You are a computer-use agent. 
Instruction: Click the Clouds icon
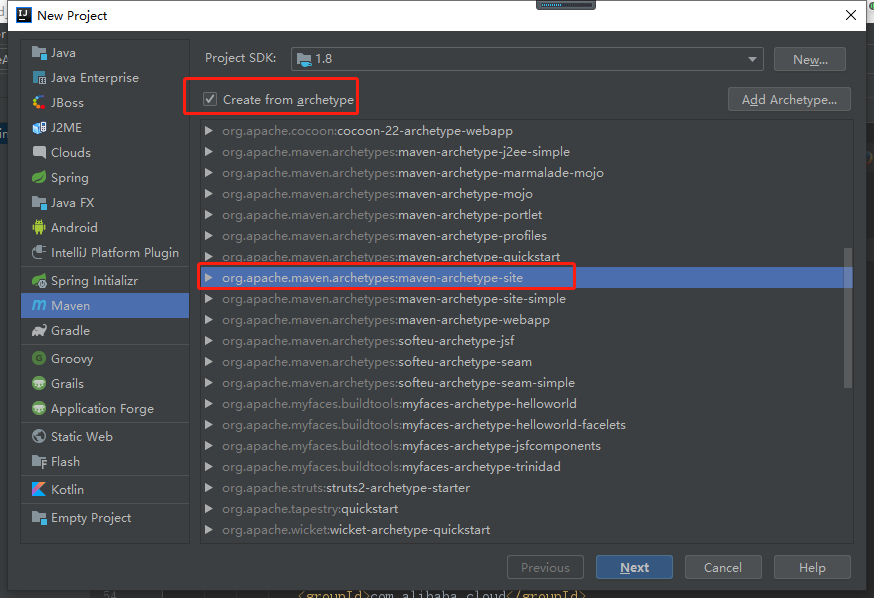pos(39,153)
